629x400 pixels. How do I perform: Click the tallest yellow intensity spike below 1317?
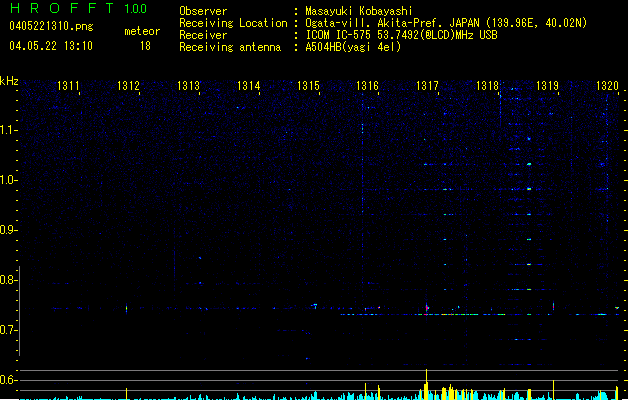[x=426, y=384]
